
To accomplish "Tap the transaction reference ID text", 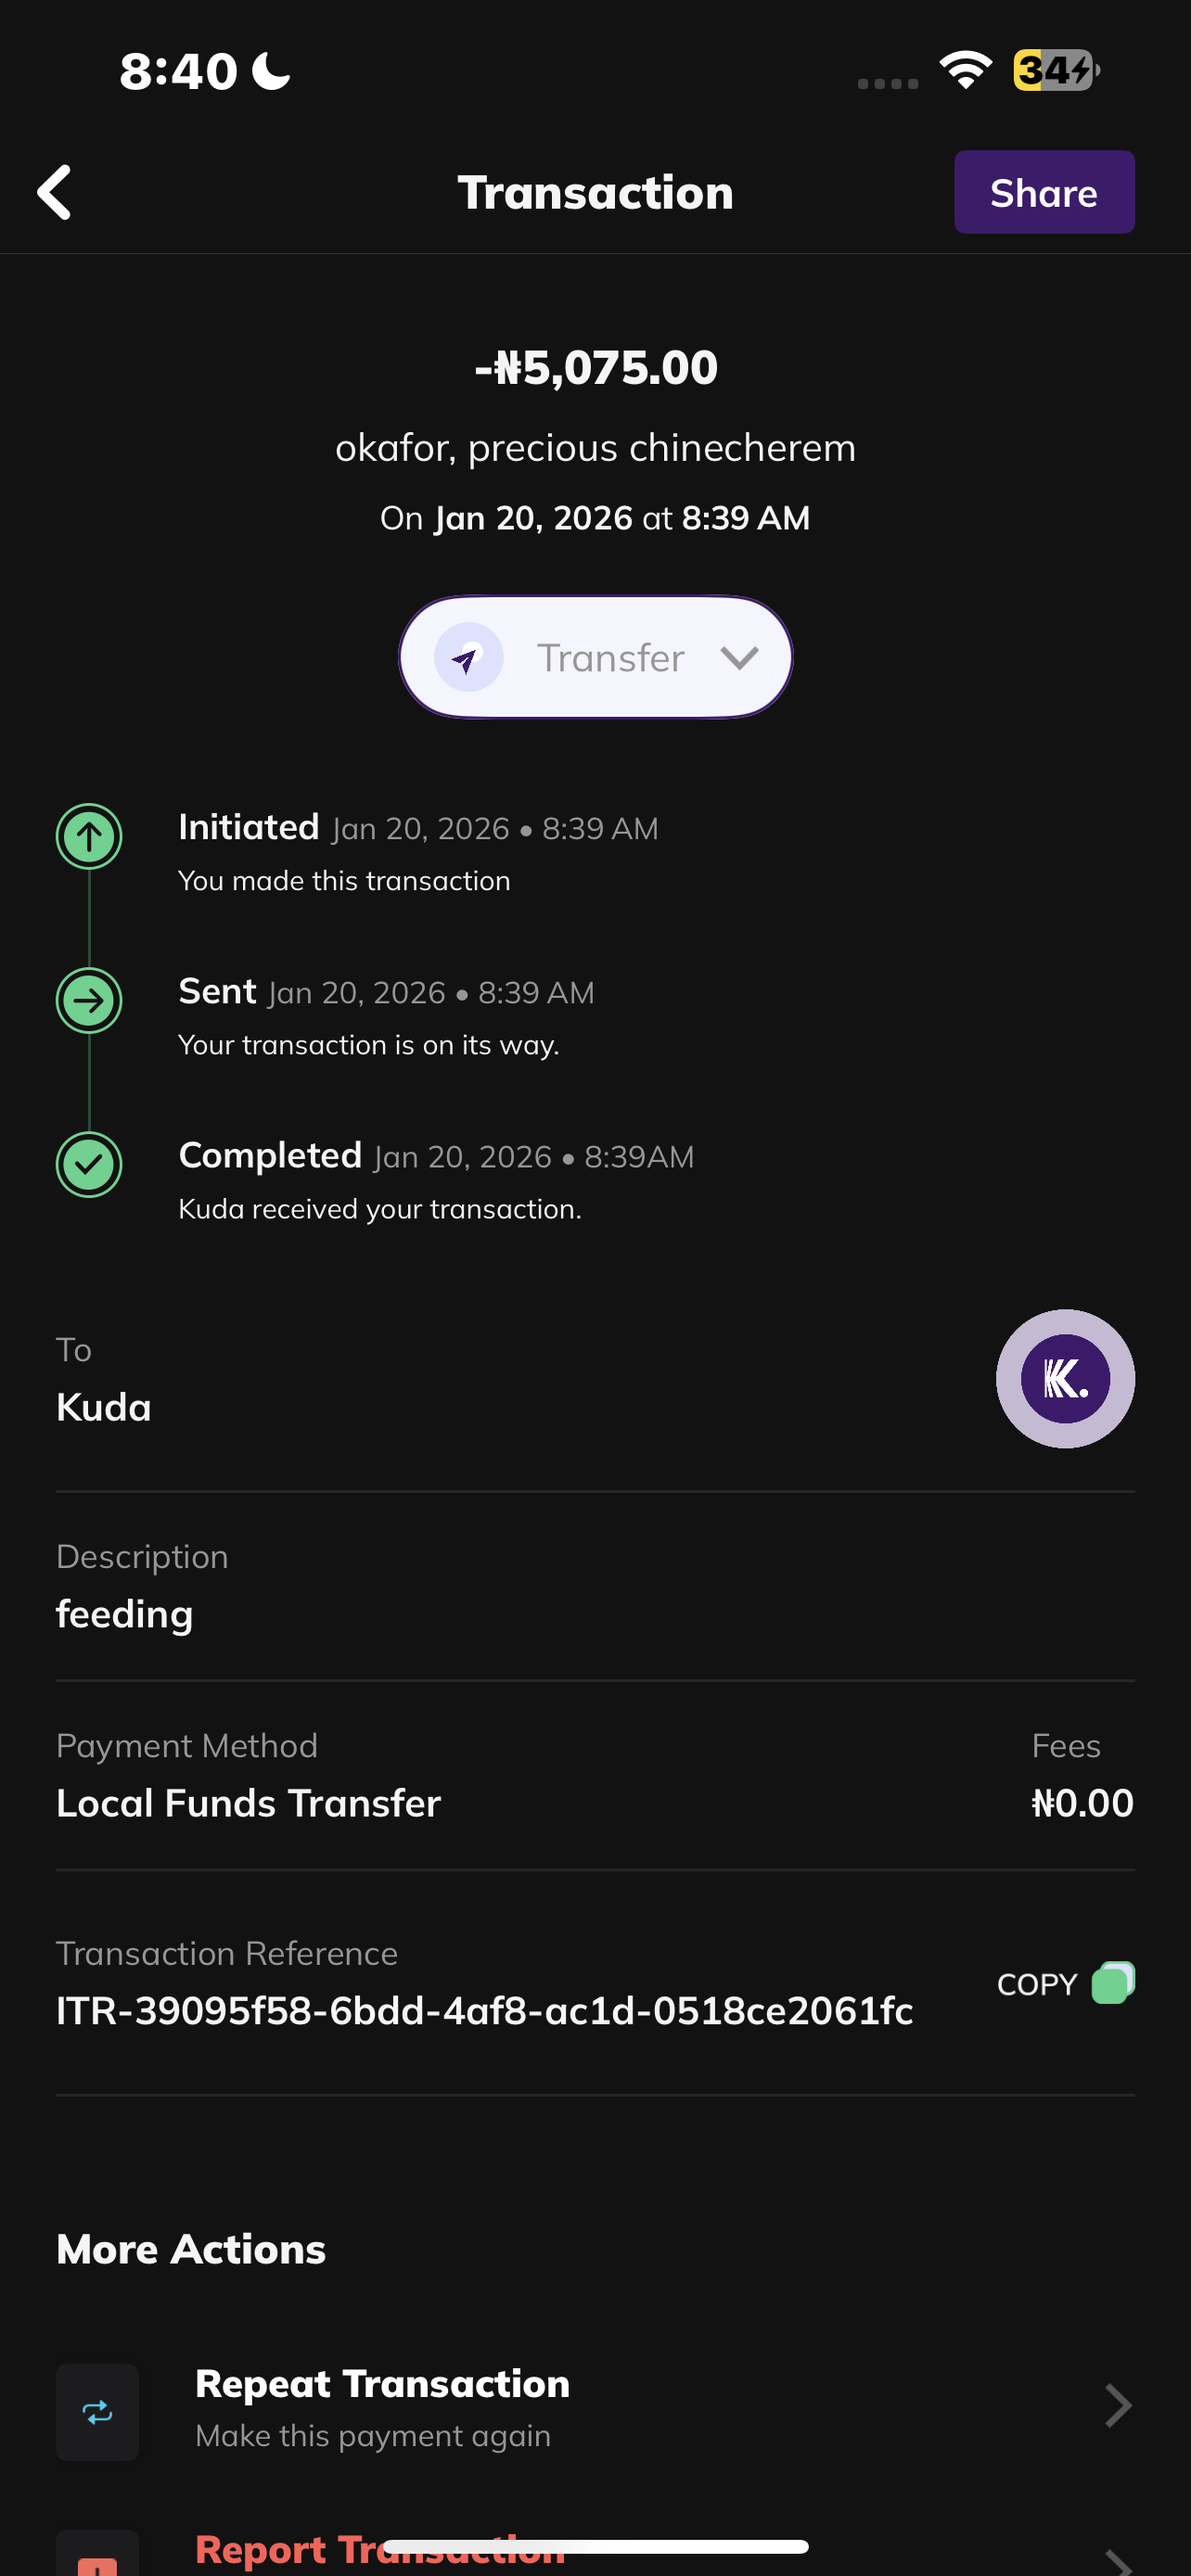I will coord(484,2010).
